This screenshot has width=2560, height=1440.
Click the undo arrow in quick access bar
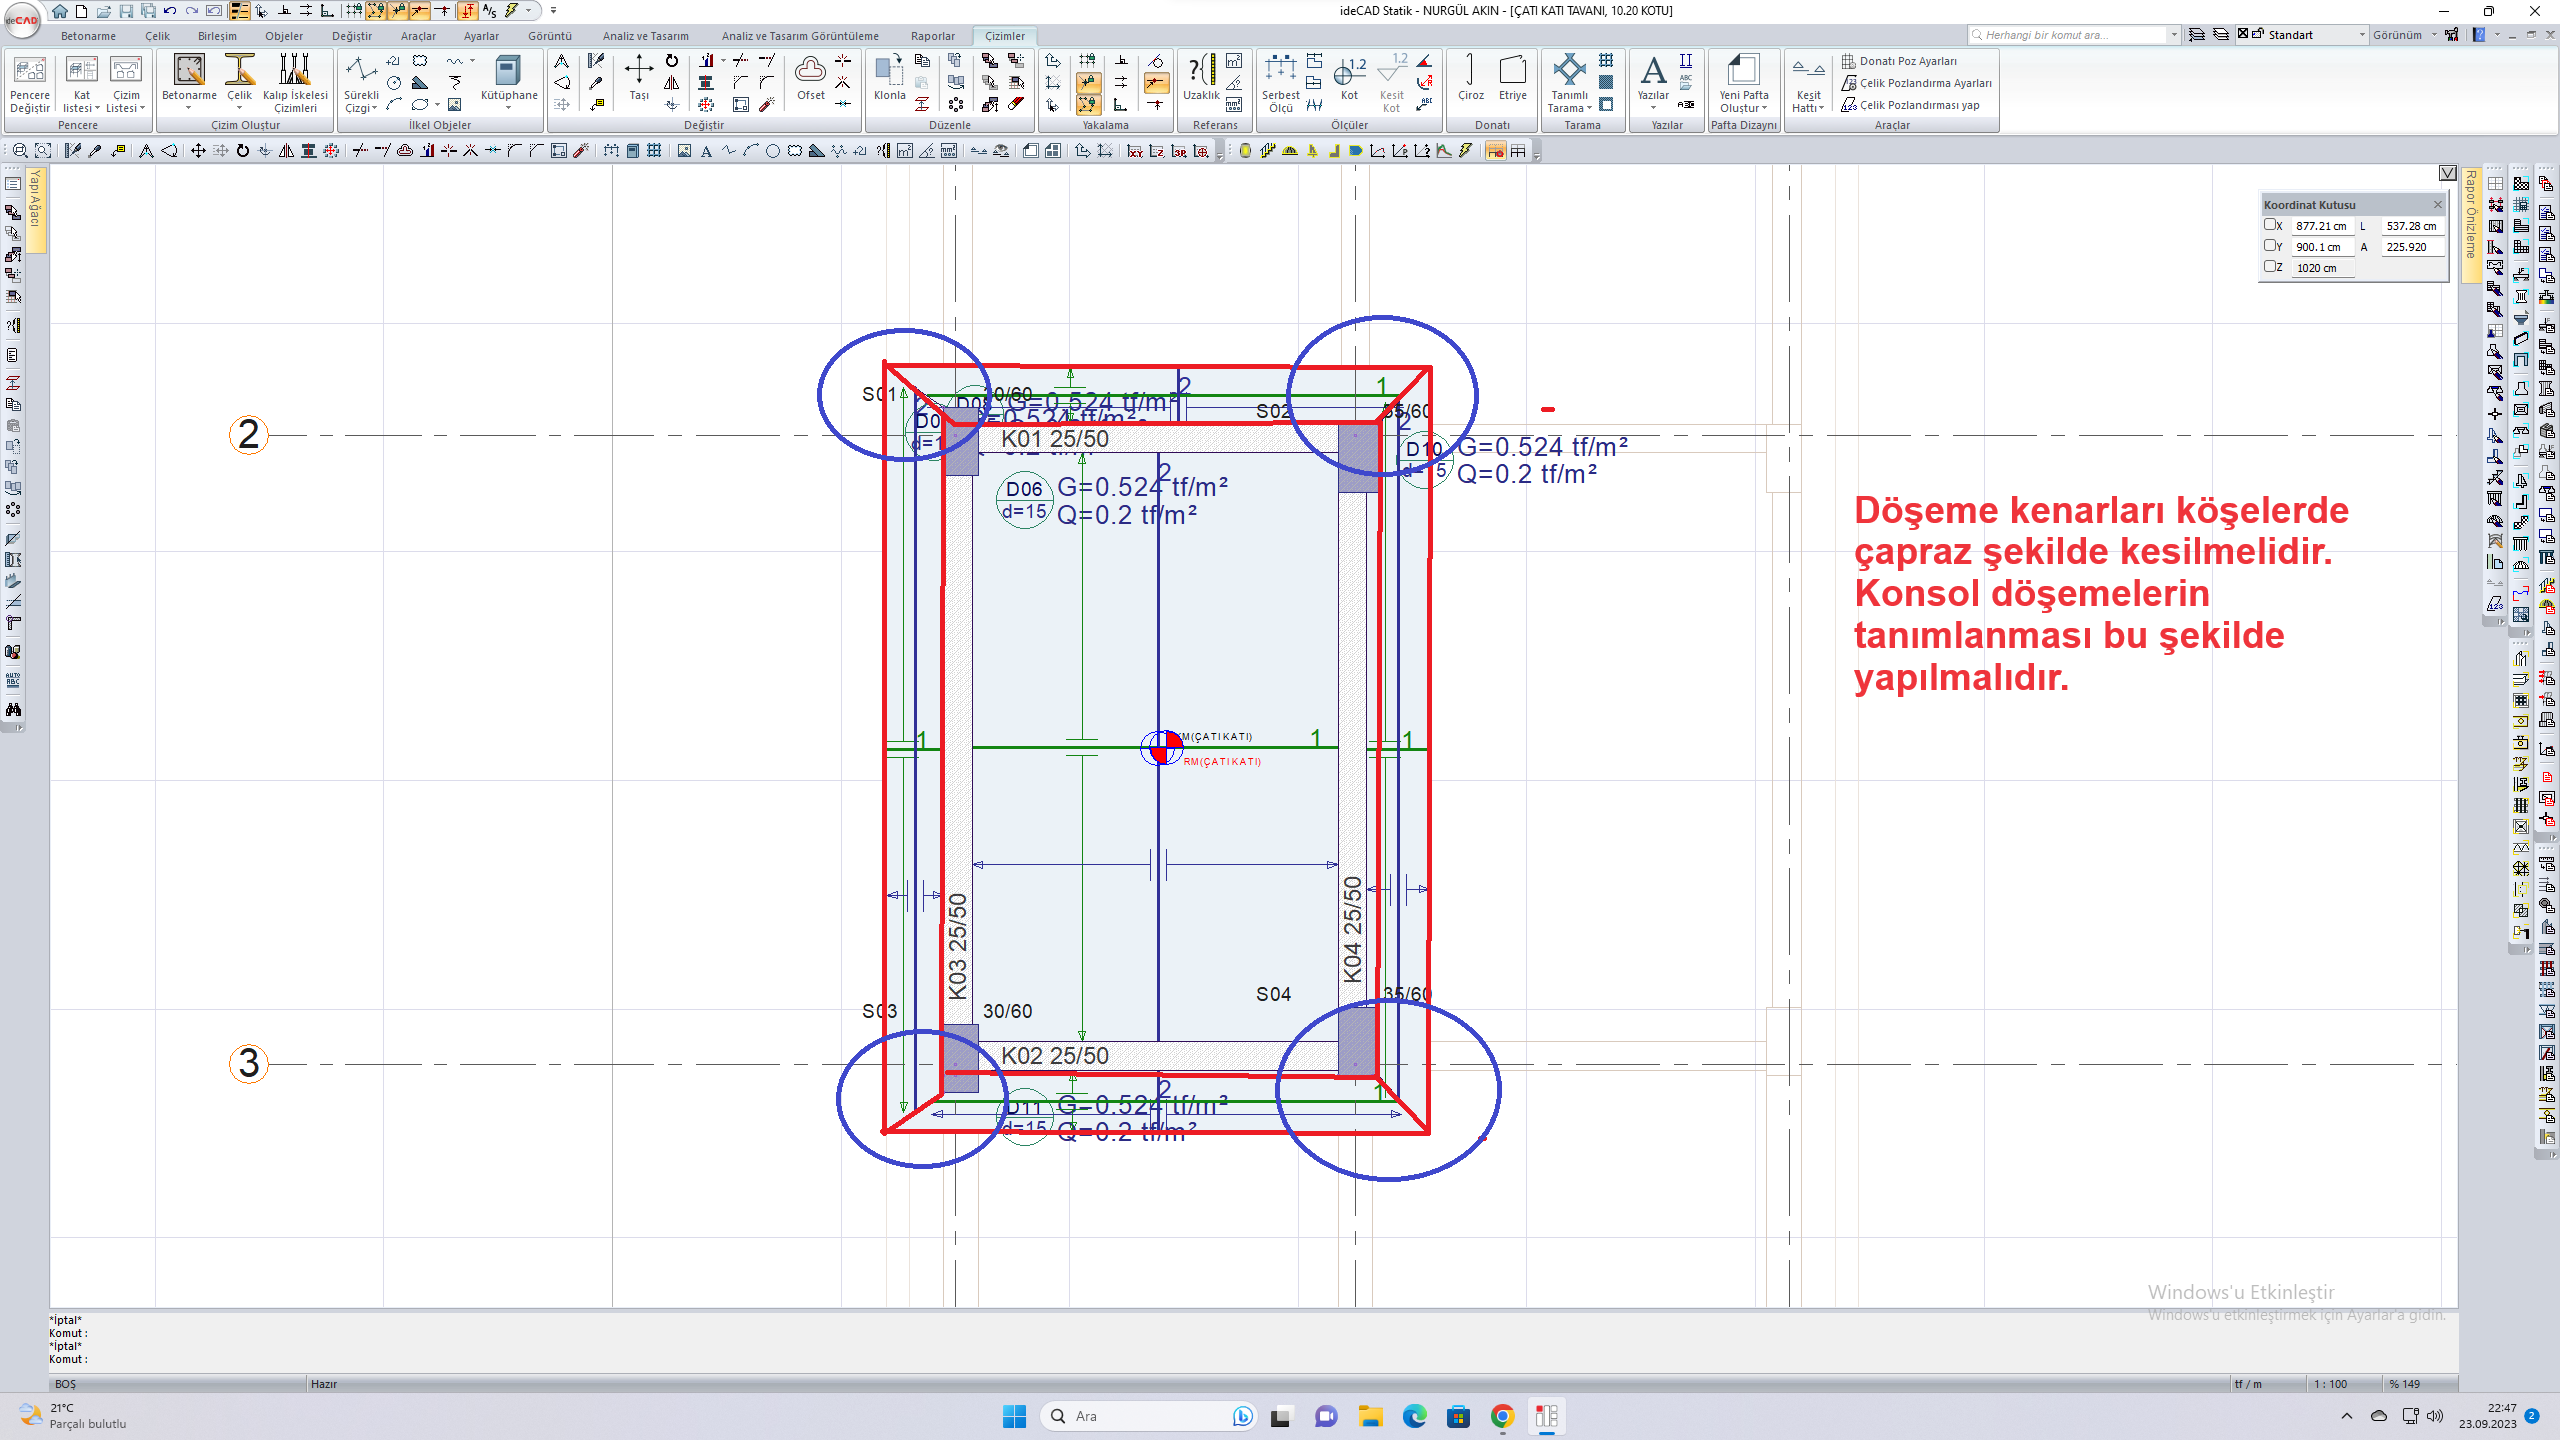pyautogui.click(x=169, y=11)
